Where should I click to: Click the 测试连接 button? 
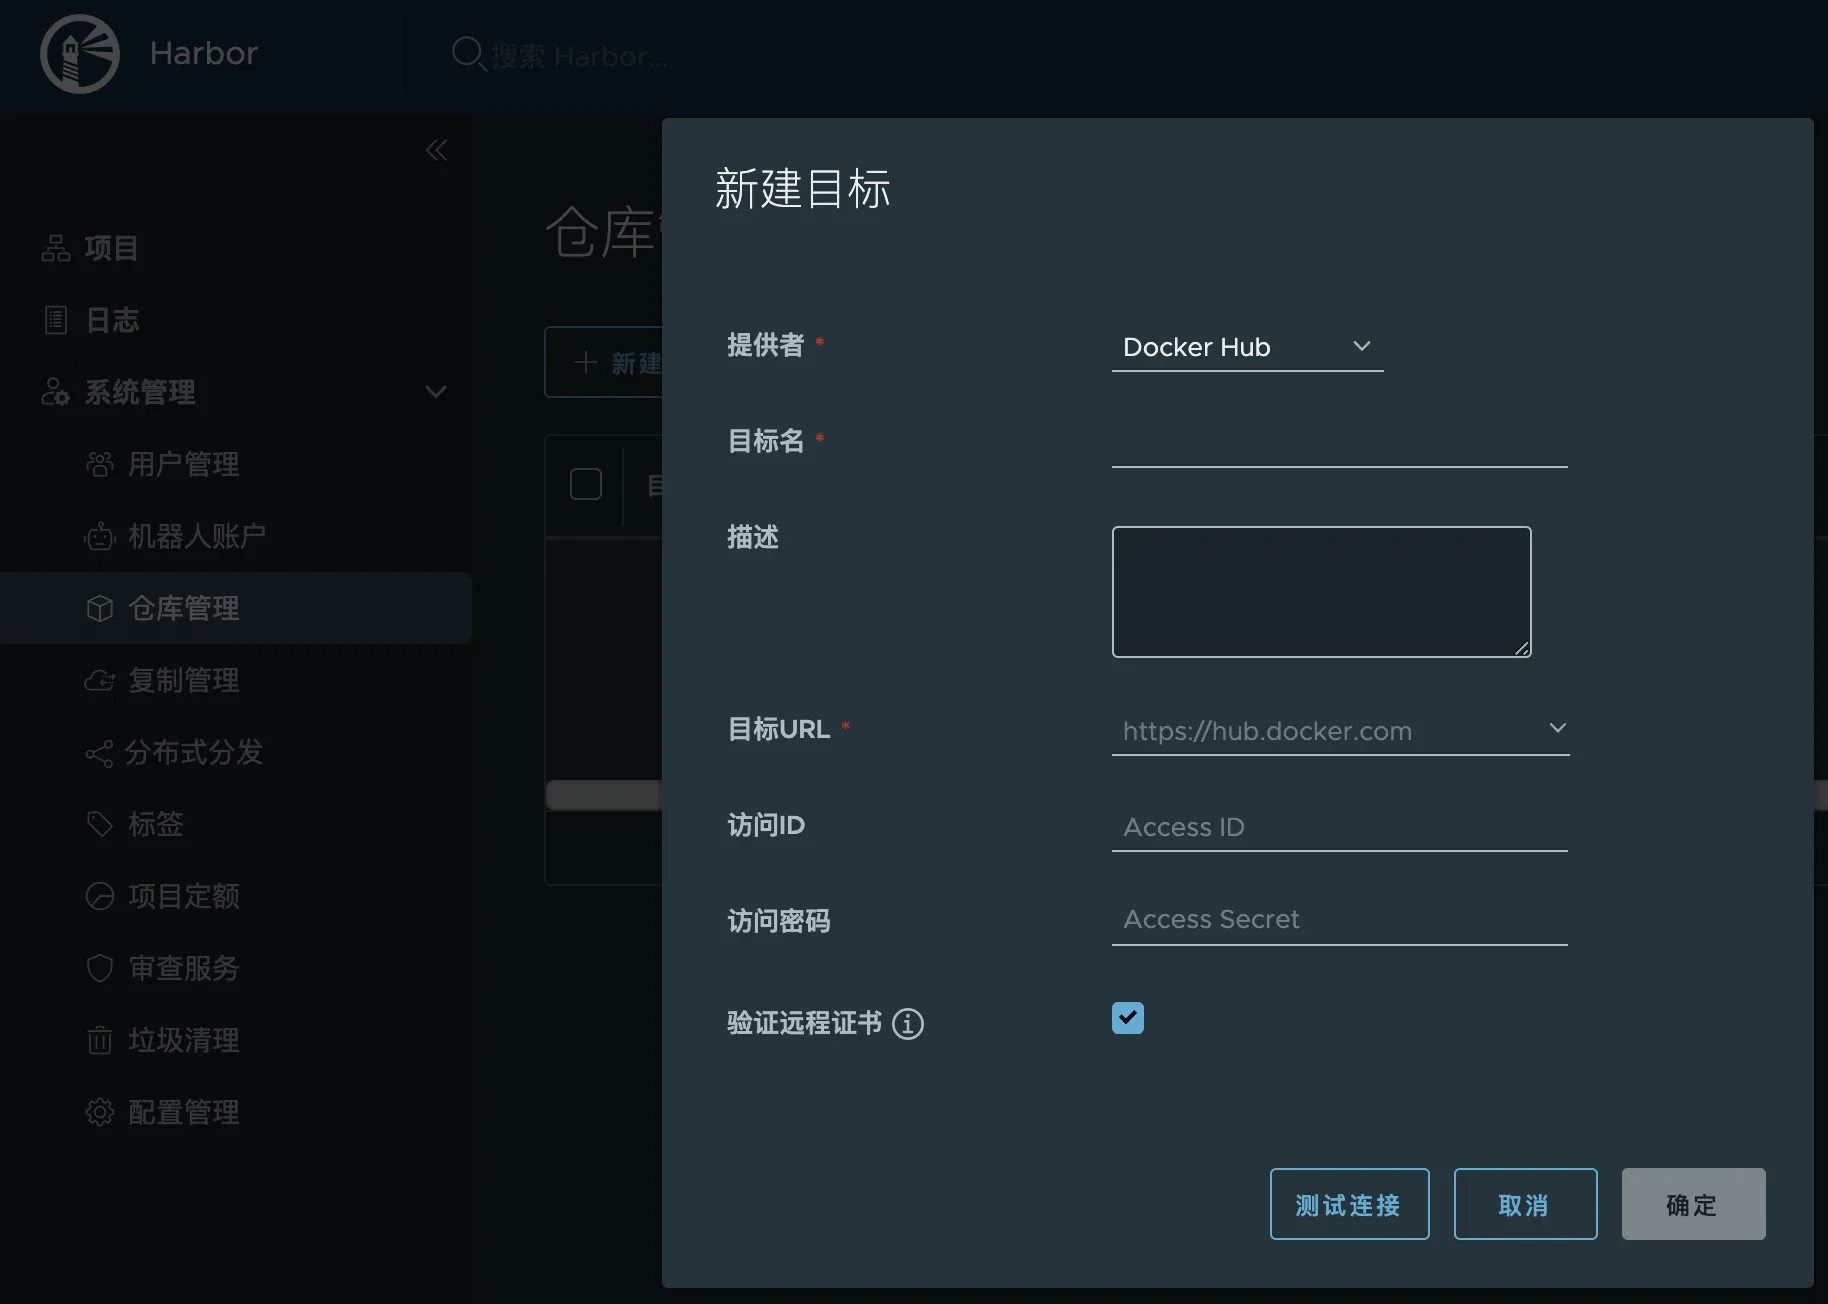click(x=1349, y=1204)
